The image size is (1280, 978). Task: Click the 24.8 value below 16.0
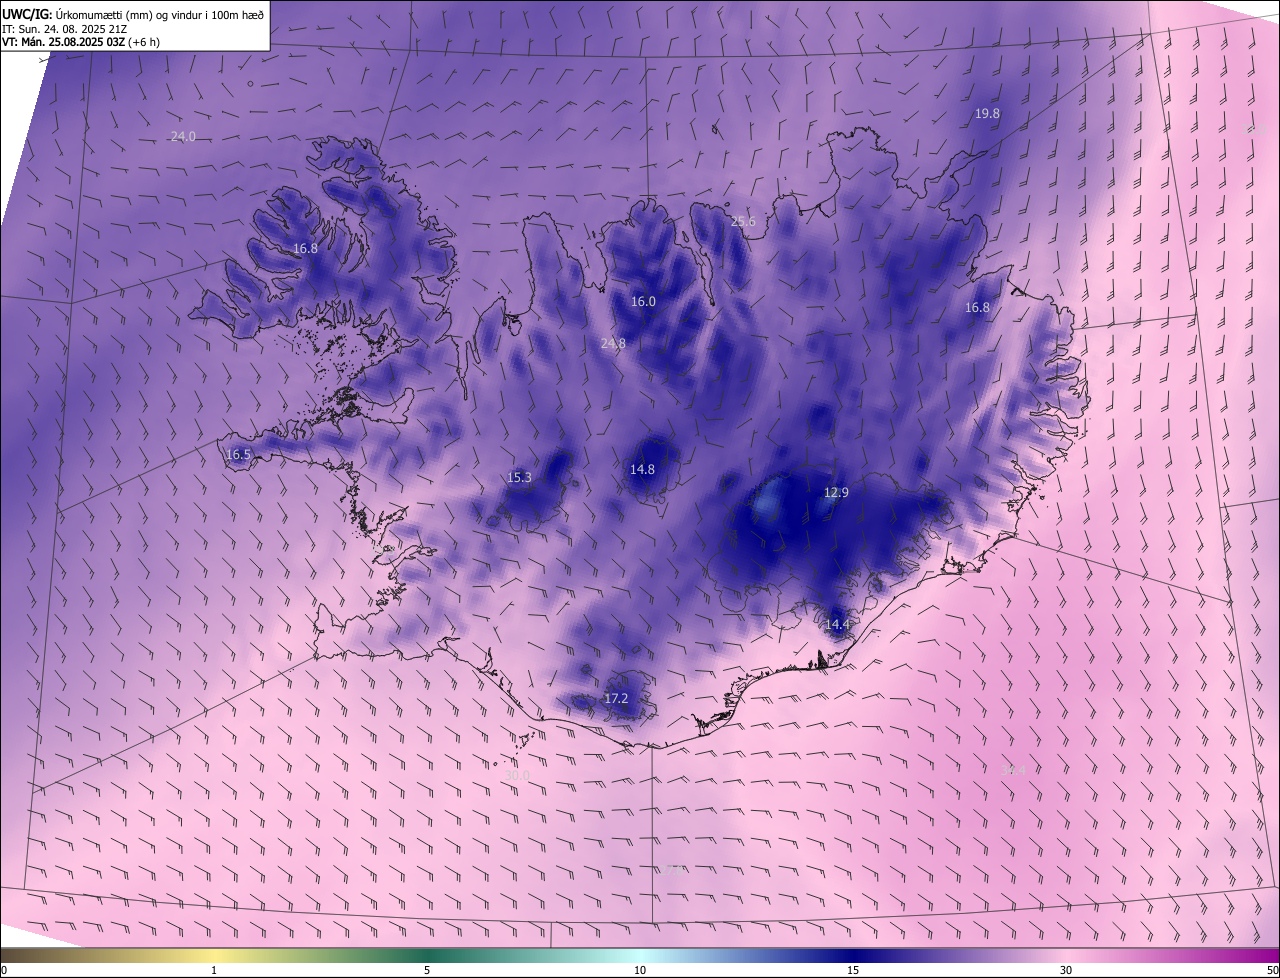click(x=613, y=343)
